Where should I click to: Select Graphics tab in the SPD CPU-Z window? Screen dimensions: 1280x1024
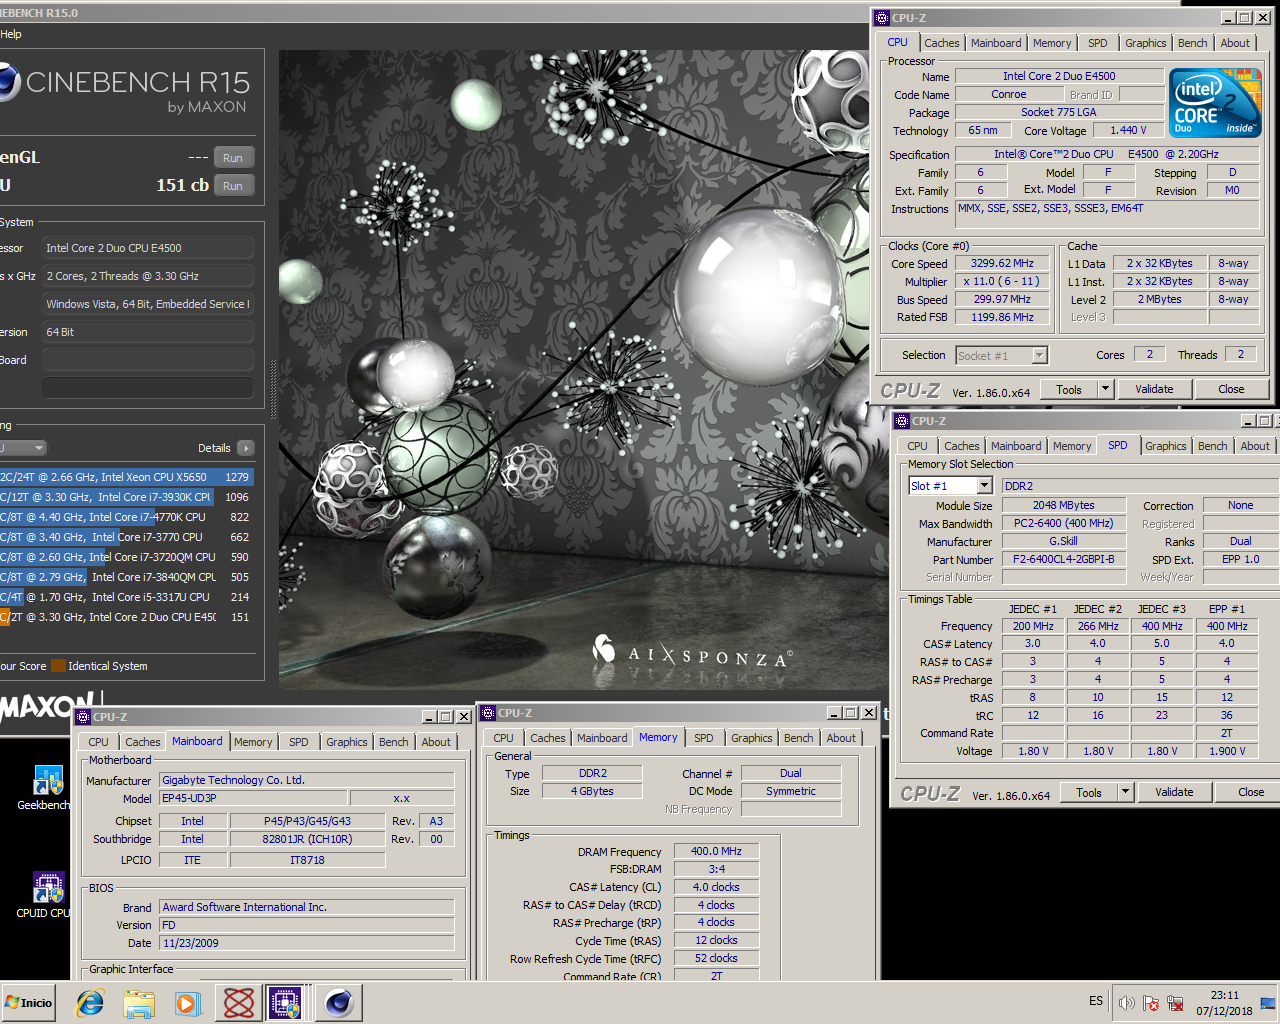pyautogui.click(x=1166, y=446)
